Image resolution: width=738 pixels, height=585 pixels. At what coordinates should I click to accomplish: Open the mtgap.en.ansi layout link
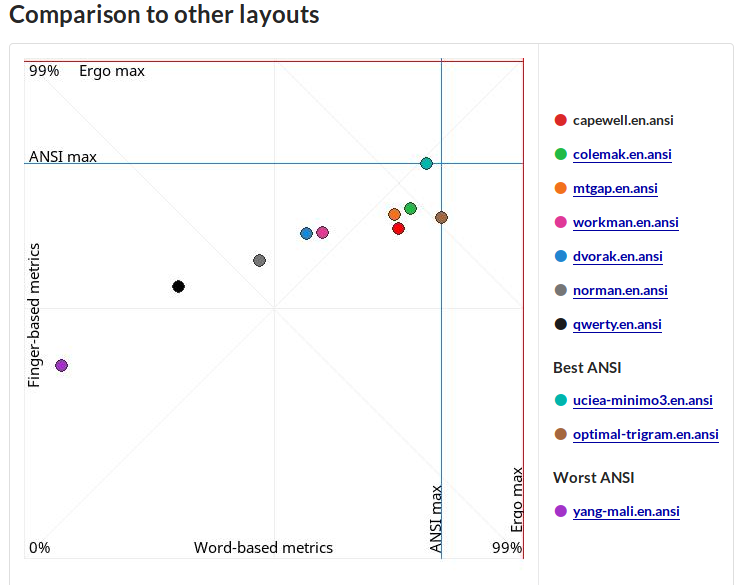(x=615, y=188)
